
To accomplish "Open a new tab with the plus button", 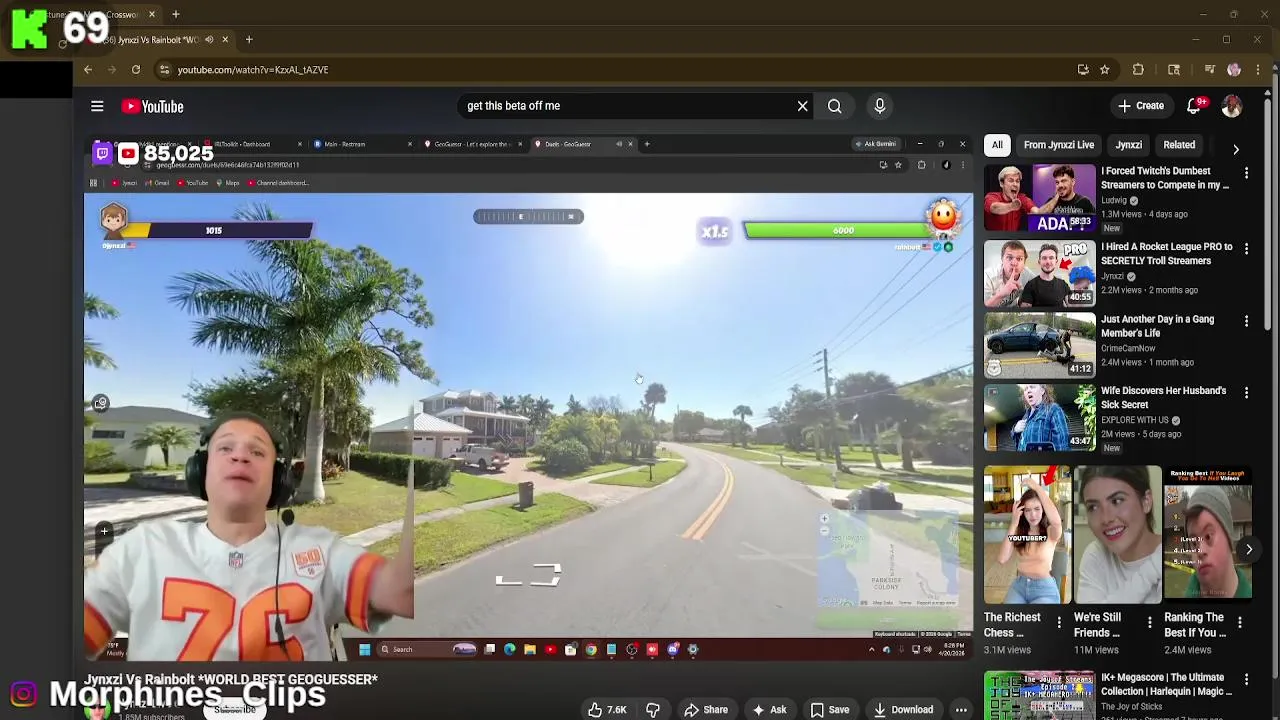I will click(x=249, y=40).
